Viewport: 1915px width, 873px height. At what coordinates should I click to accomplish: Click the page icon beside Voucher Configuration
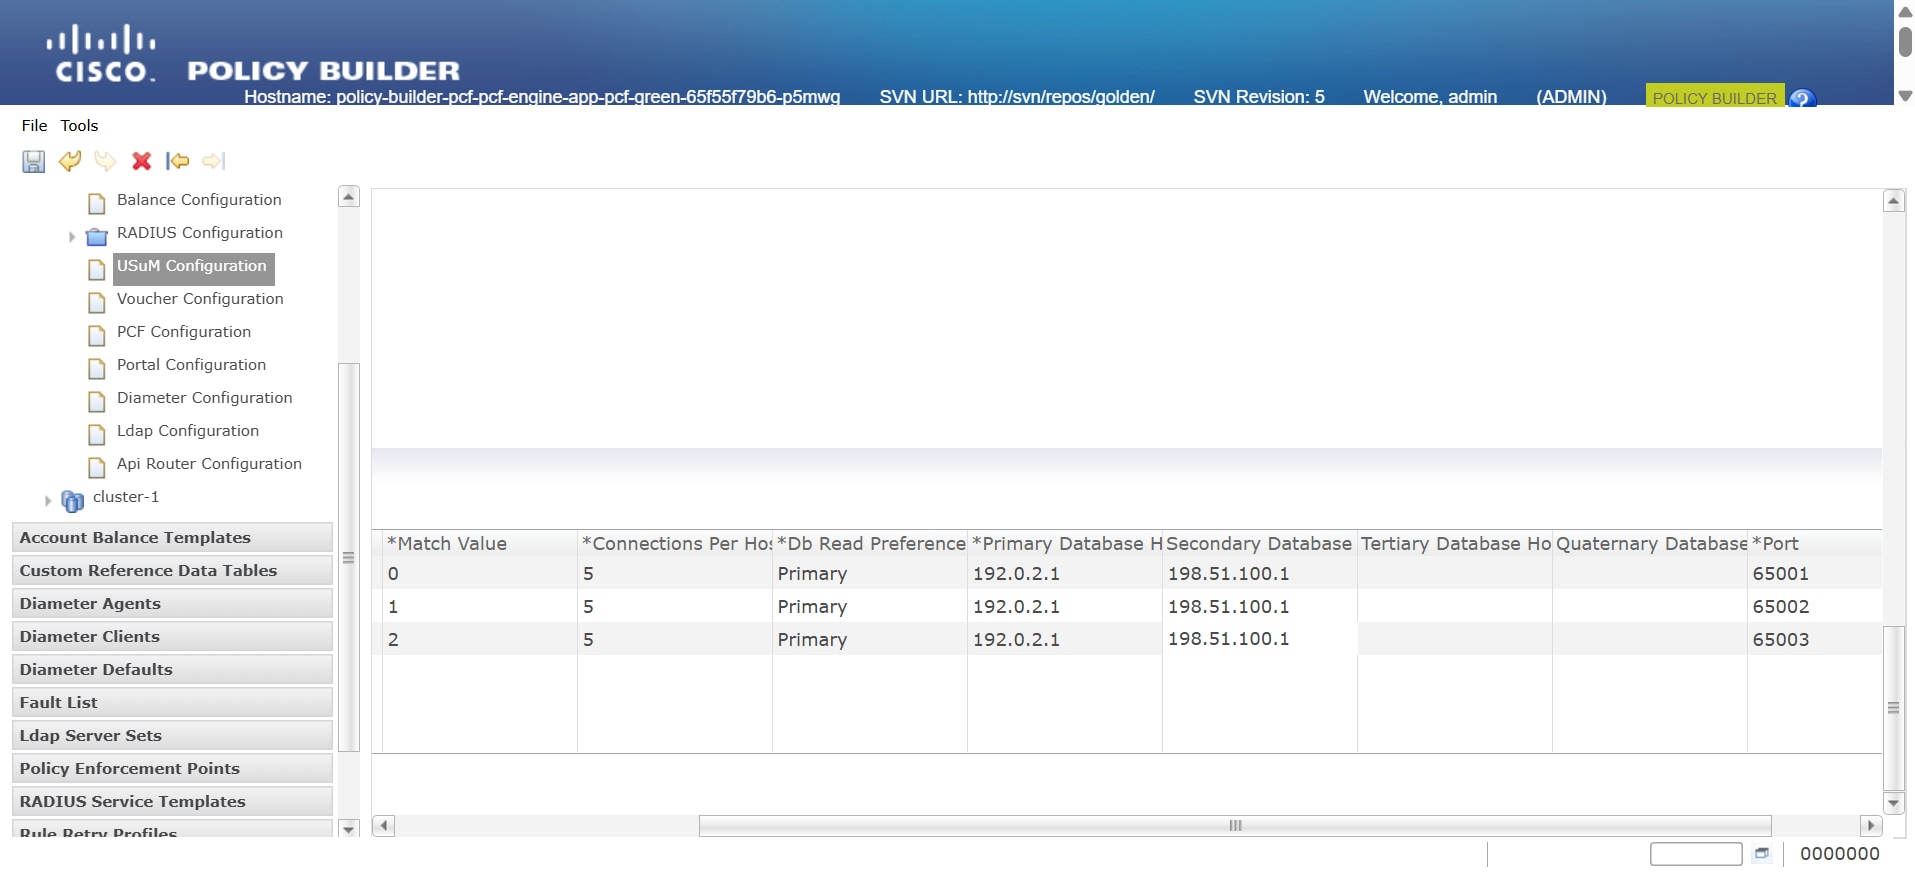(x=97, y=302)
